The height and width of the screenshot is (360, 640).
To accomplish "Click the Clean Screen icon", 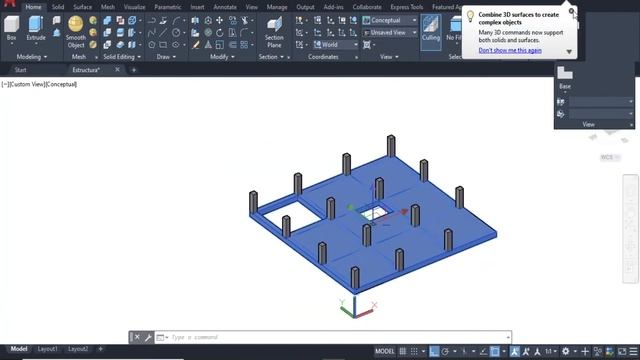I will [x=622, y=351].
